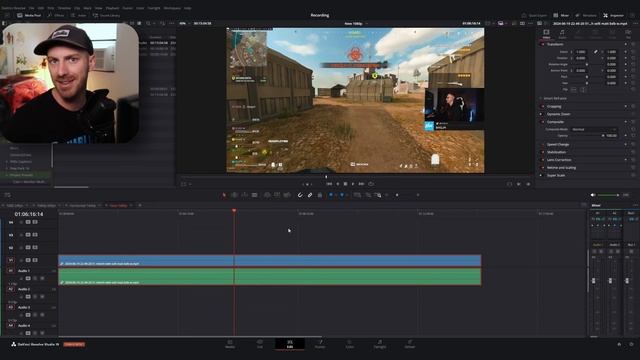Open the Sound Library panel

point(106,16)
